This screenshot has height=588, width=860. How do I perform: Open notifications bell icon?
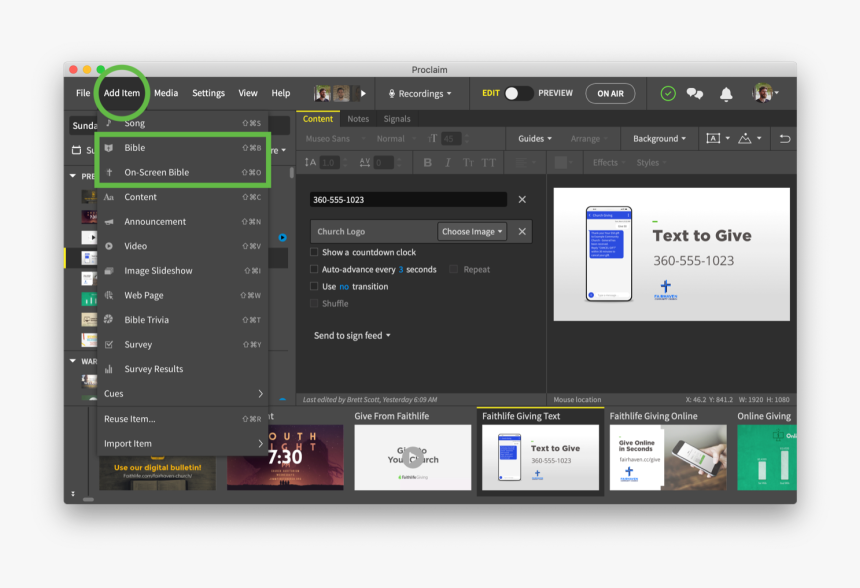[x=726, y=93]
